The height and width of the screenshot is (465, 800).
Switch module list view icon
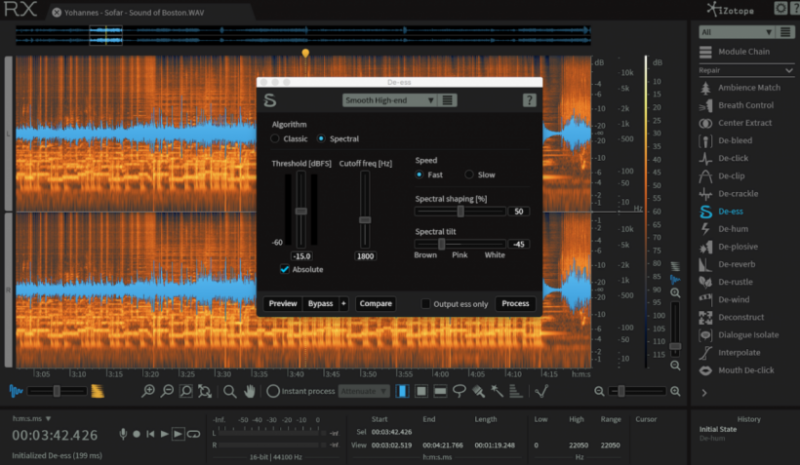(x=785, y=32)
